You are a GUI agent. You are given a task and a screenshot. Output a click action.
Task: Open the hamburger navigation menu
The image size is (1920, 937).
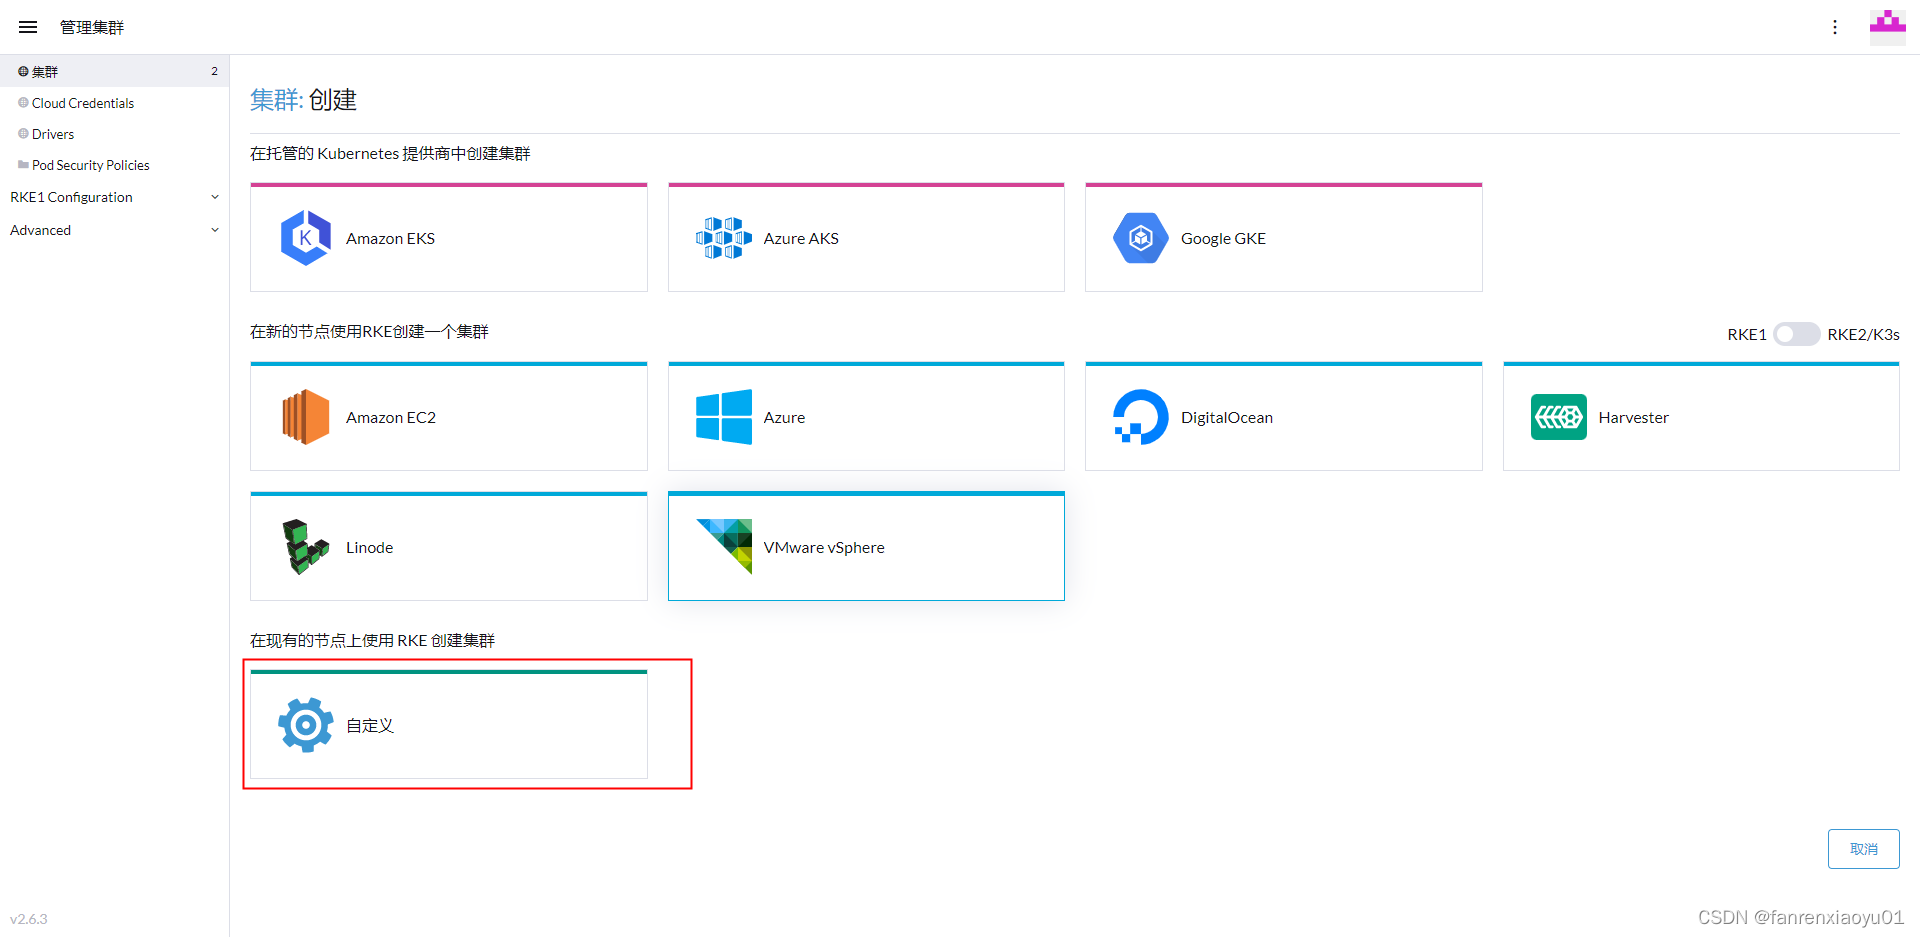tap(28, 27)
